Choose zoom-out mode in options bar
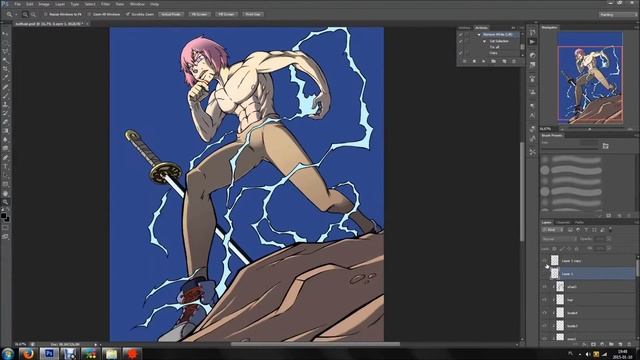This screenshot has width=640, height=360. point(33,14)
